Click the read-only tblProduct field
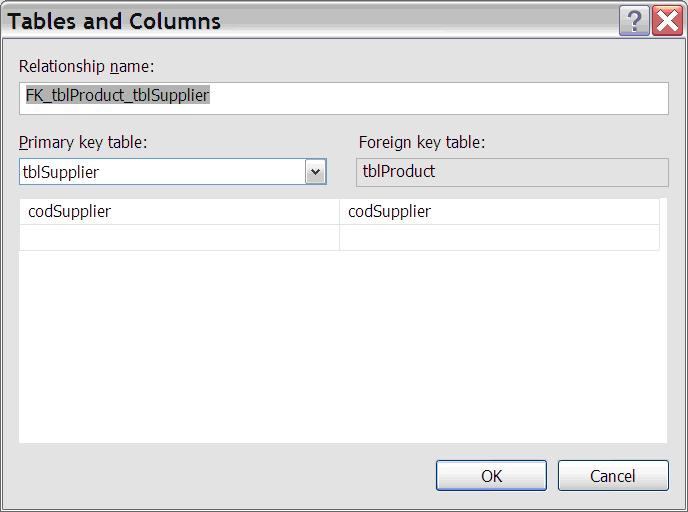688x512 pixels. [x=512, y=172]
